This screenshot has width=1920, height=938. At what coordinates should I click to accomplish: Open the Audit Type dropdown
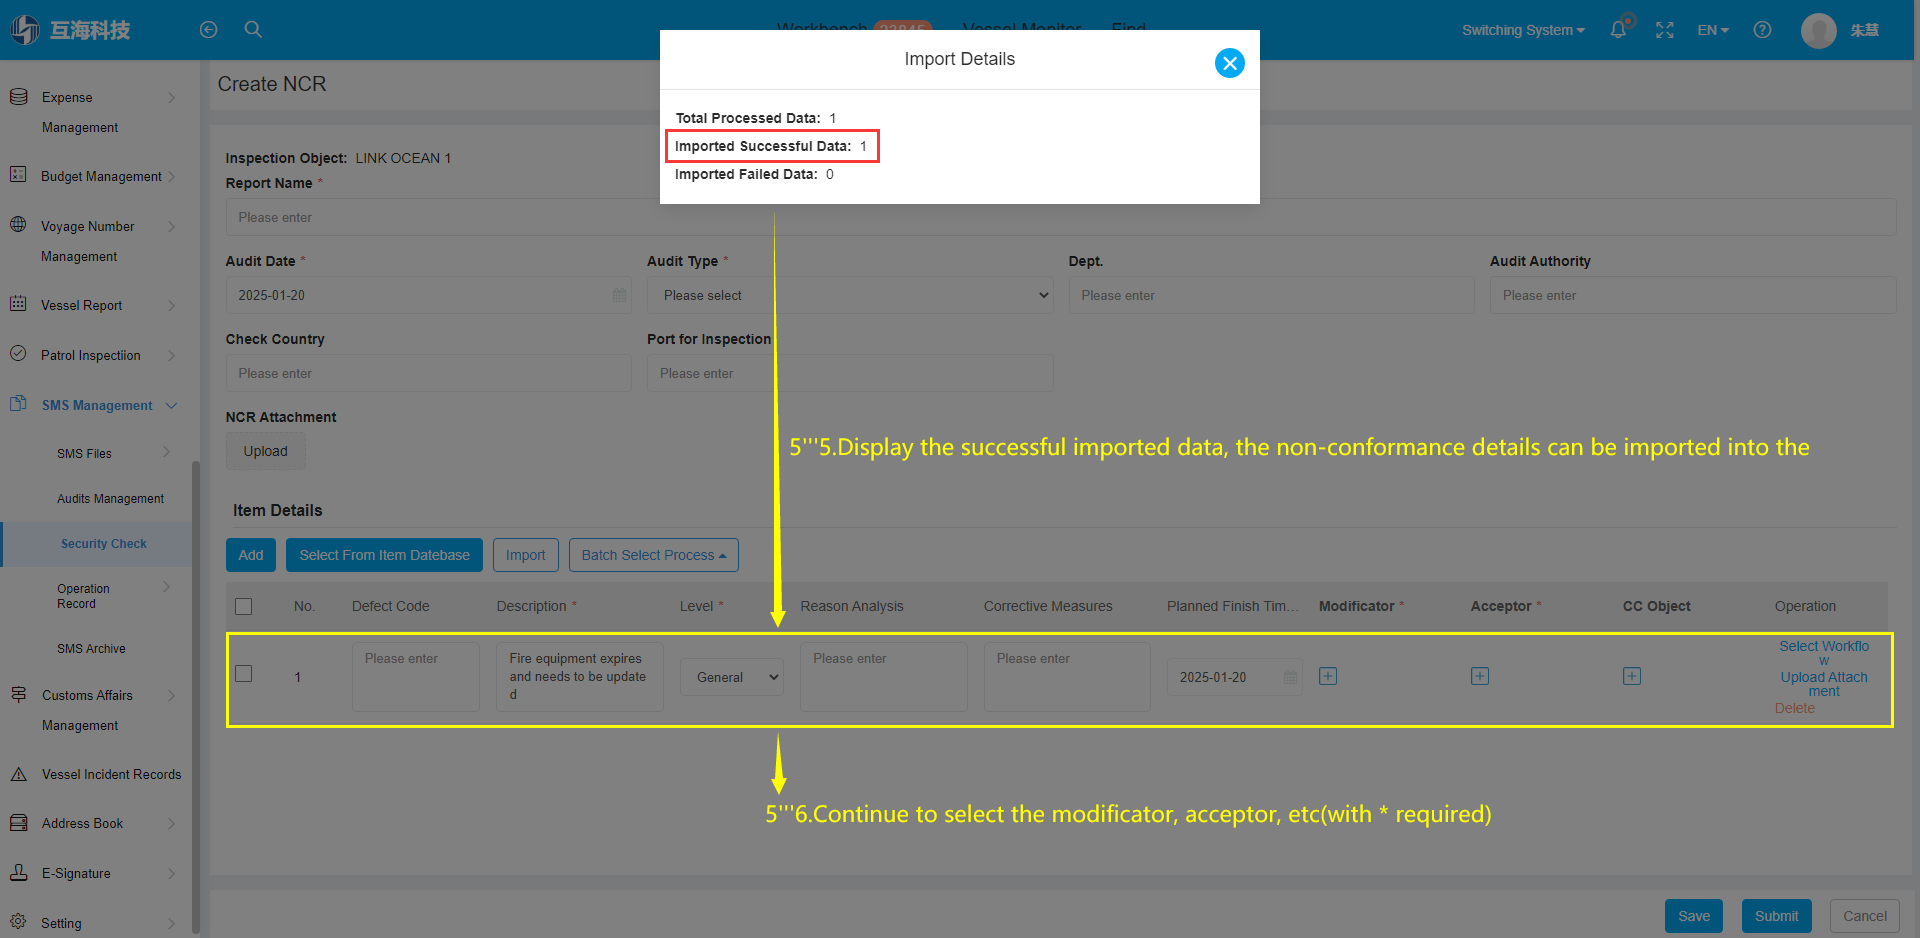pos(850,295)
